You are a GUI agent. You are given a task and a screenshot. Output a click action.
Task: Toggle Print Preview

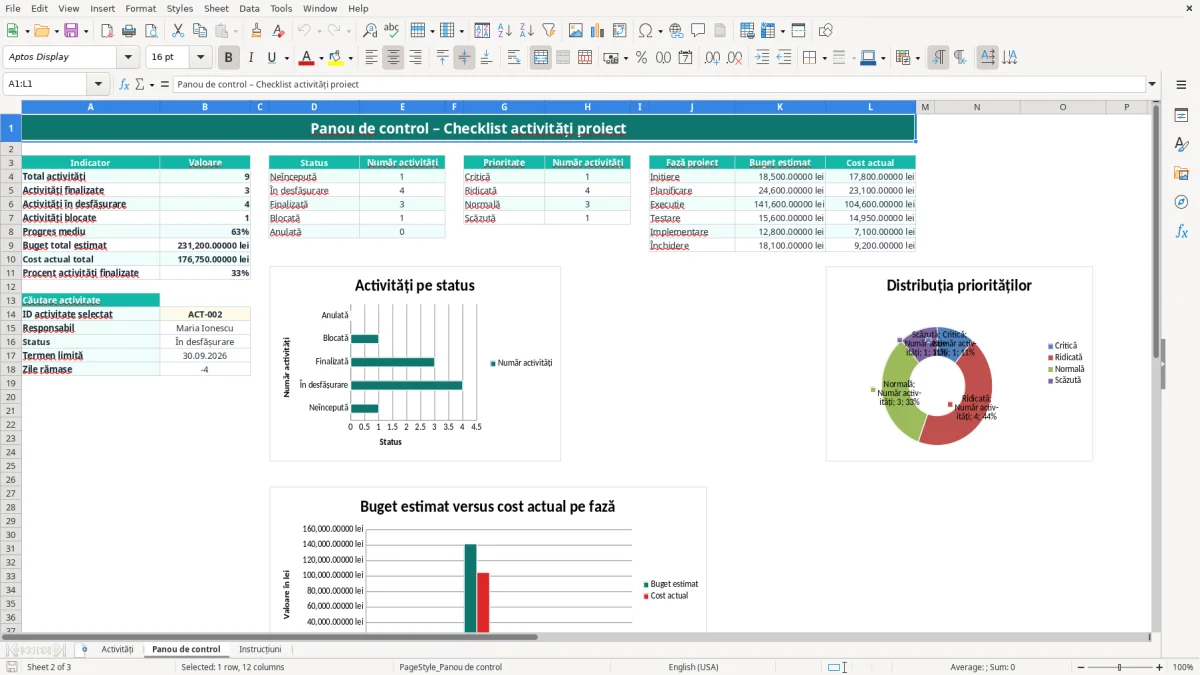[151, 31]
